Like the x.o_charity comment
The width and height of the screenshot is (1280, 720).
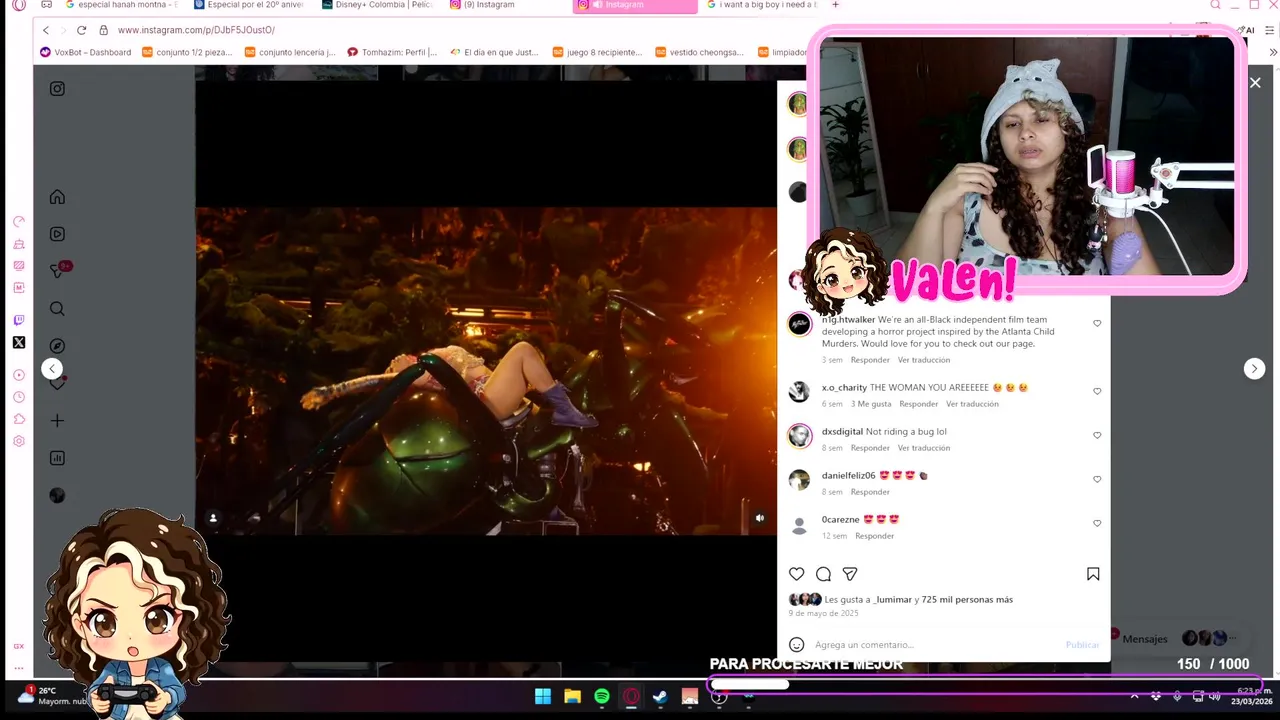pos(1097,392)
